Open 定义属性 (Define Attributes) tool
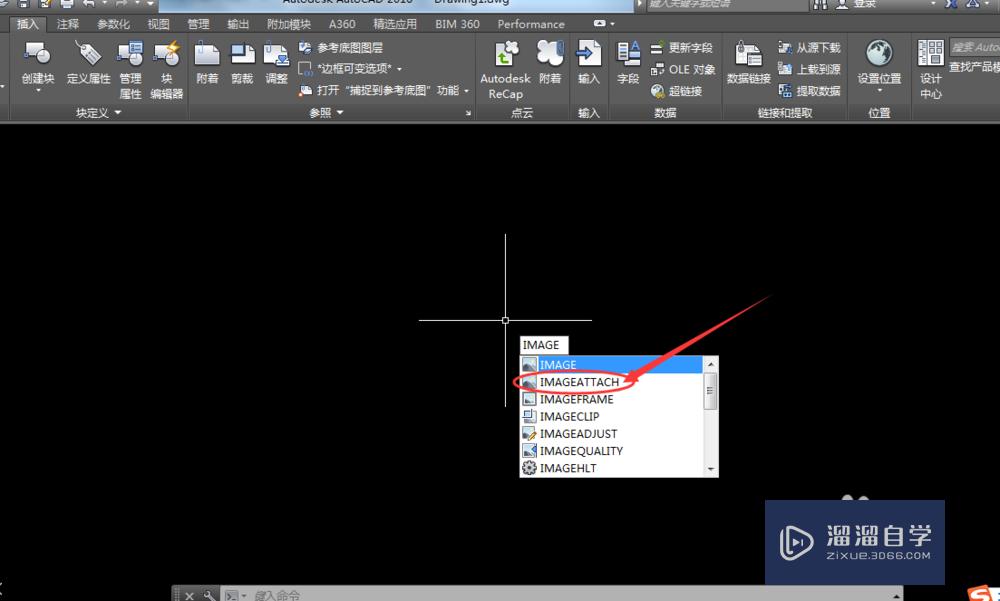This screenshot has height=601, width=1000. 88,63
